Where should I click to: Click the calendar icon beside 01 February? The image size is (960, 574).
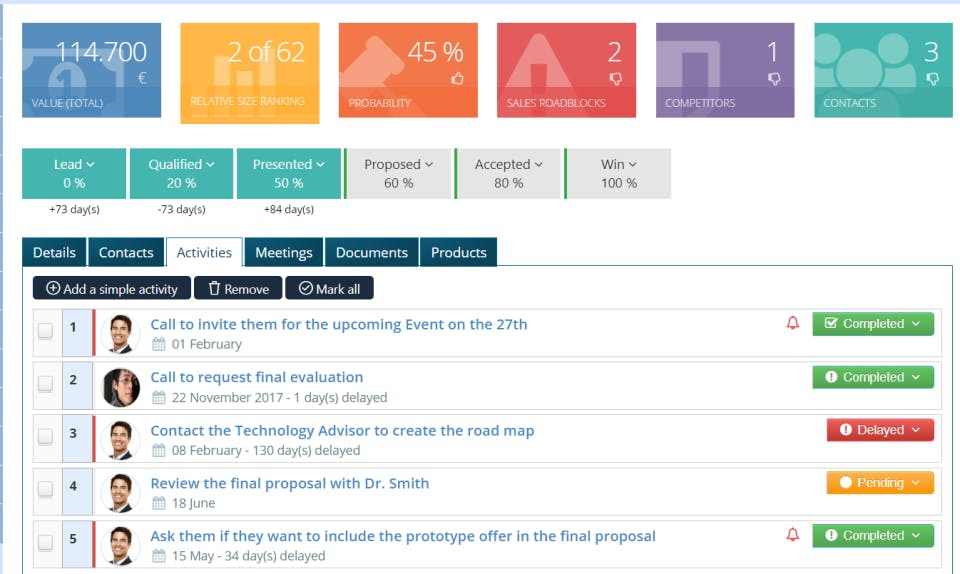(x=158, y=344)
